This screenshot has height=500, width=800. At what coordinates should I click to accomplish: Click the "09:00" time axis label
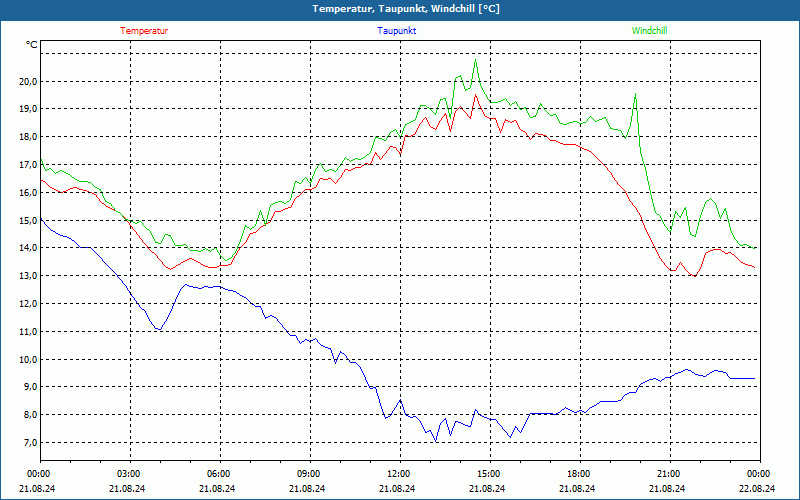(310, 474)
